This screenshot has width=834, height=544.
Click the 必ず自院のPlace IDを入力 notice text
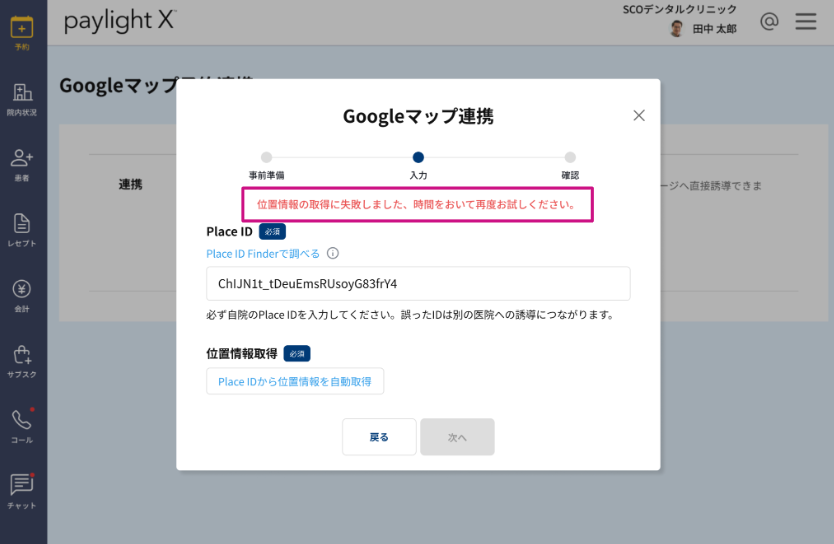pos(411,315)
